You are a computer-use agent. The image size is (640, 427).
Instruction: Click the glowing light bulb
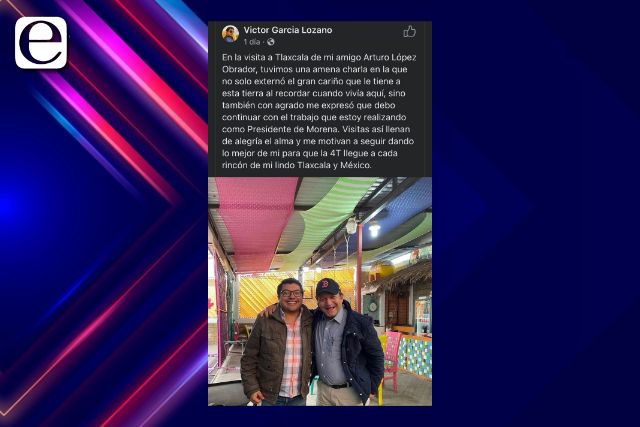374,230
